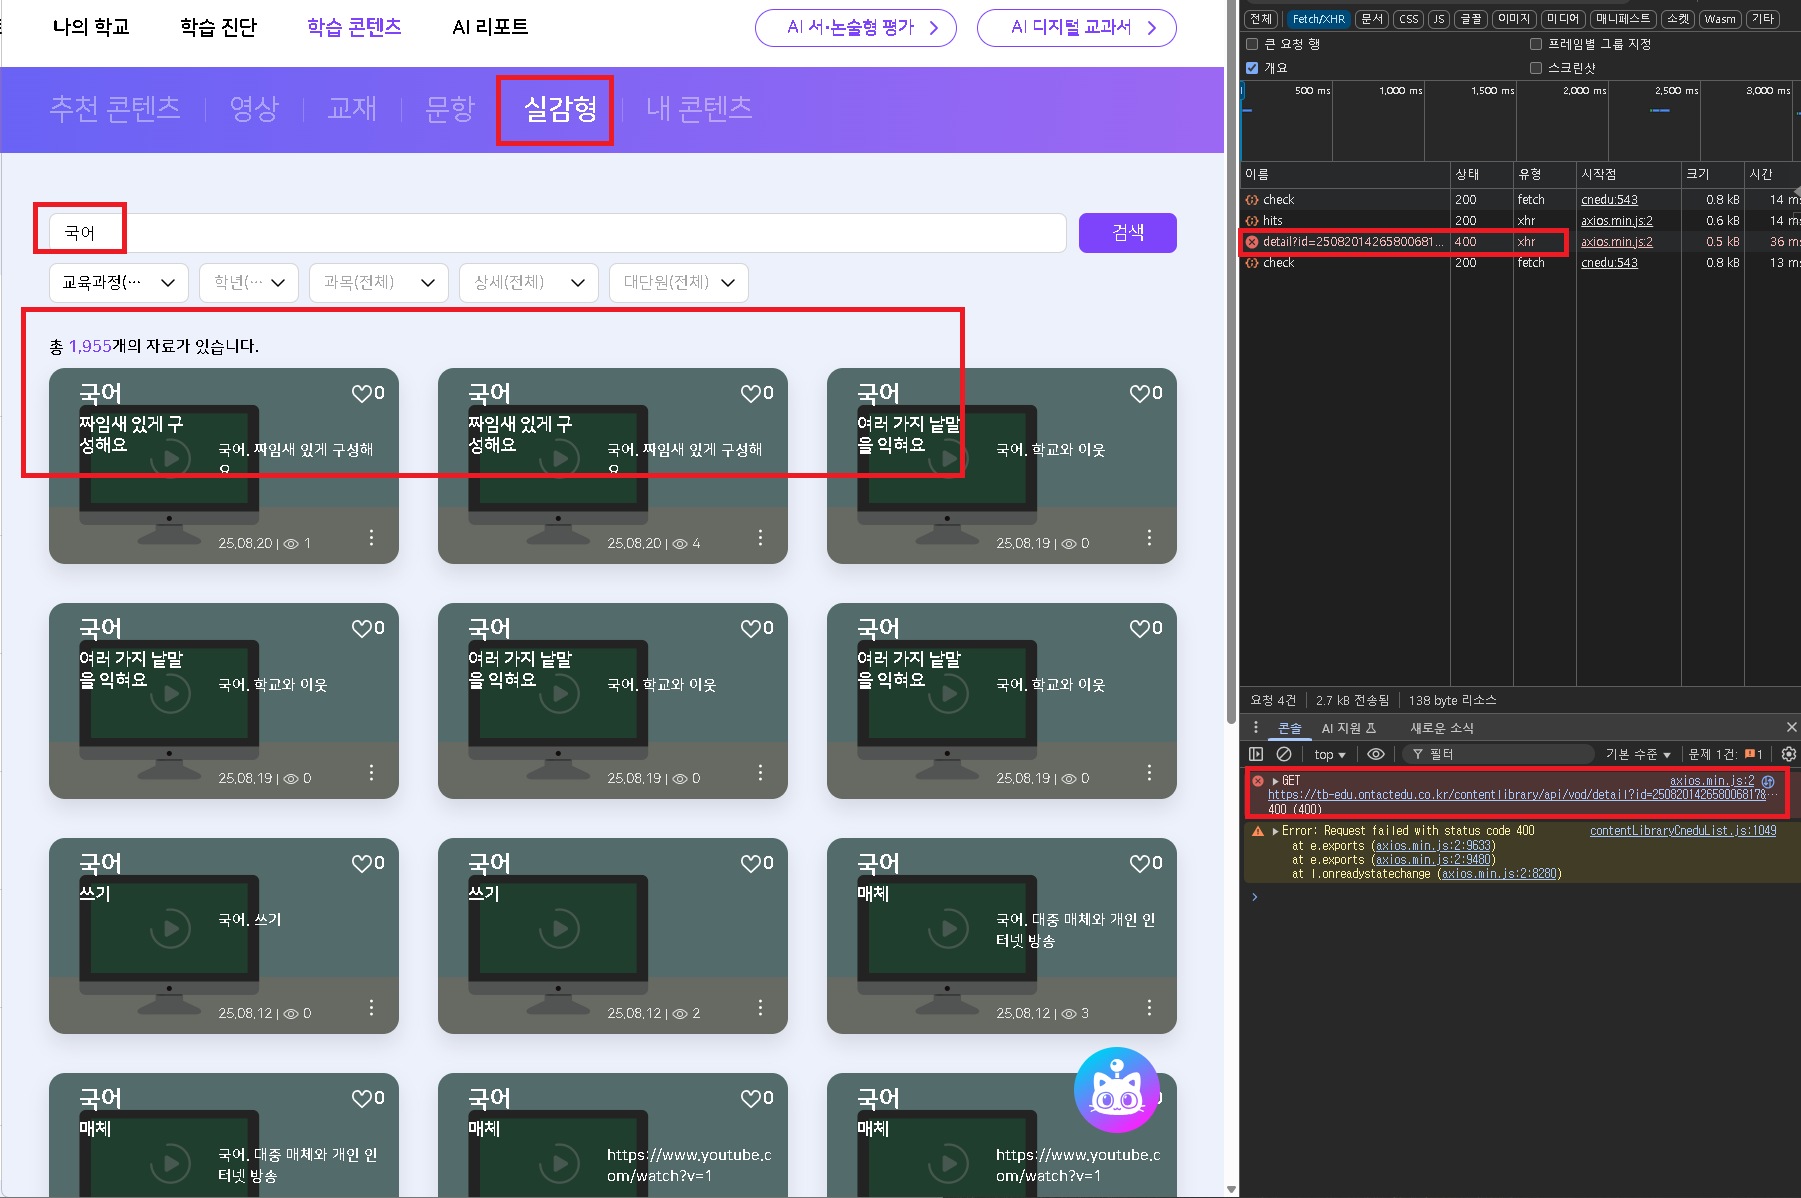The image size is (1801, 1198).
Task: Enable the 스크린샷 checkbox
Action: pyautogui.click(x=1536, y=68)
